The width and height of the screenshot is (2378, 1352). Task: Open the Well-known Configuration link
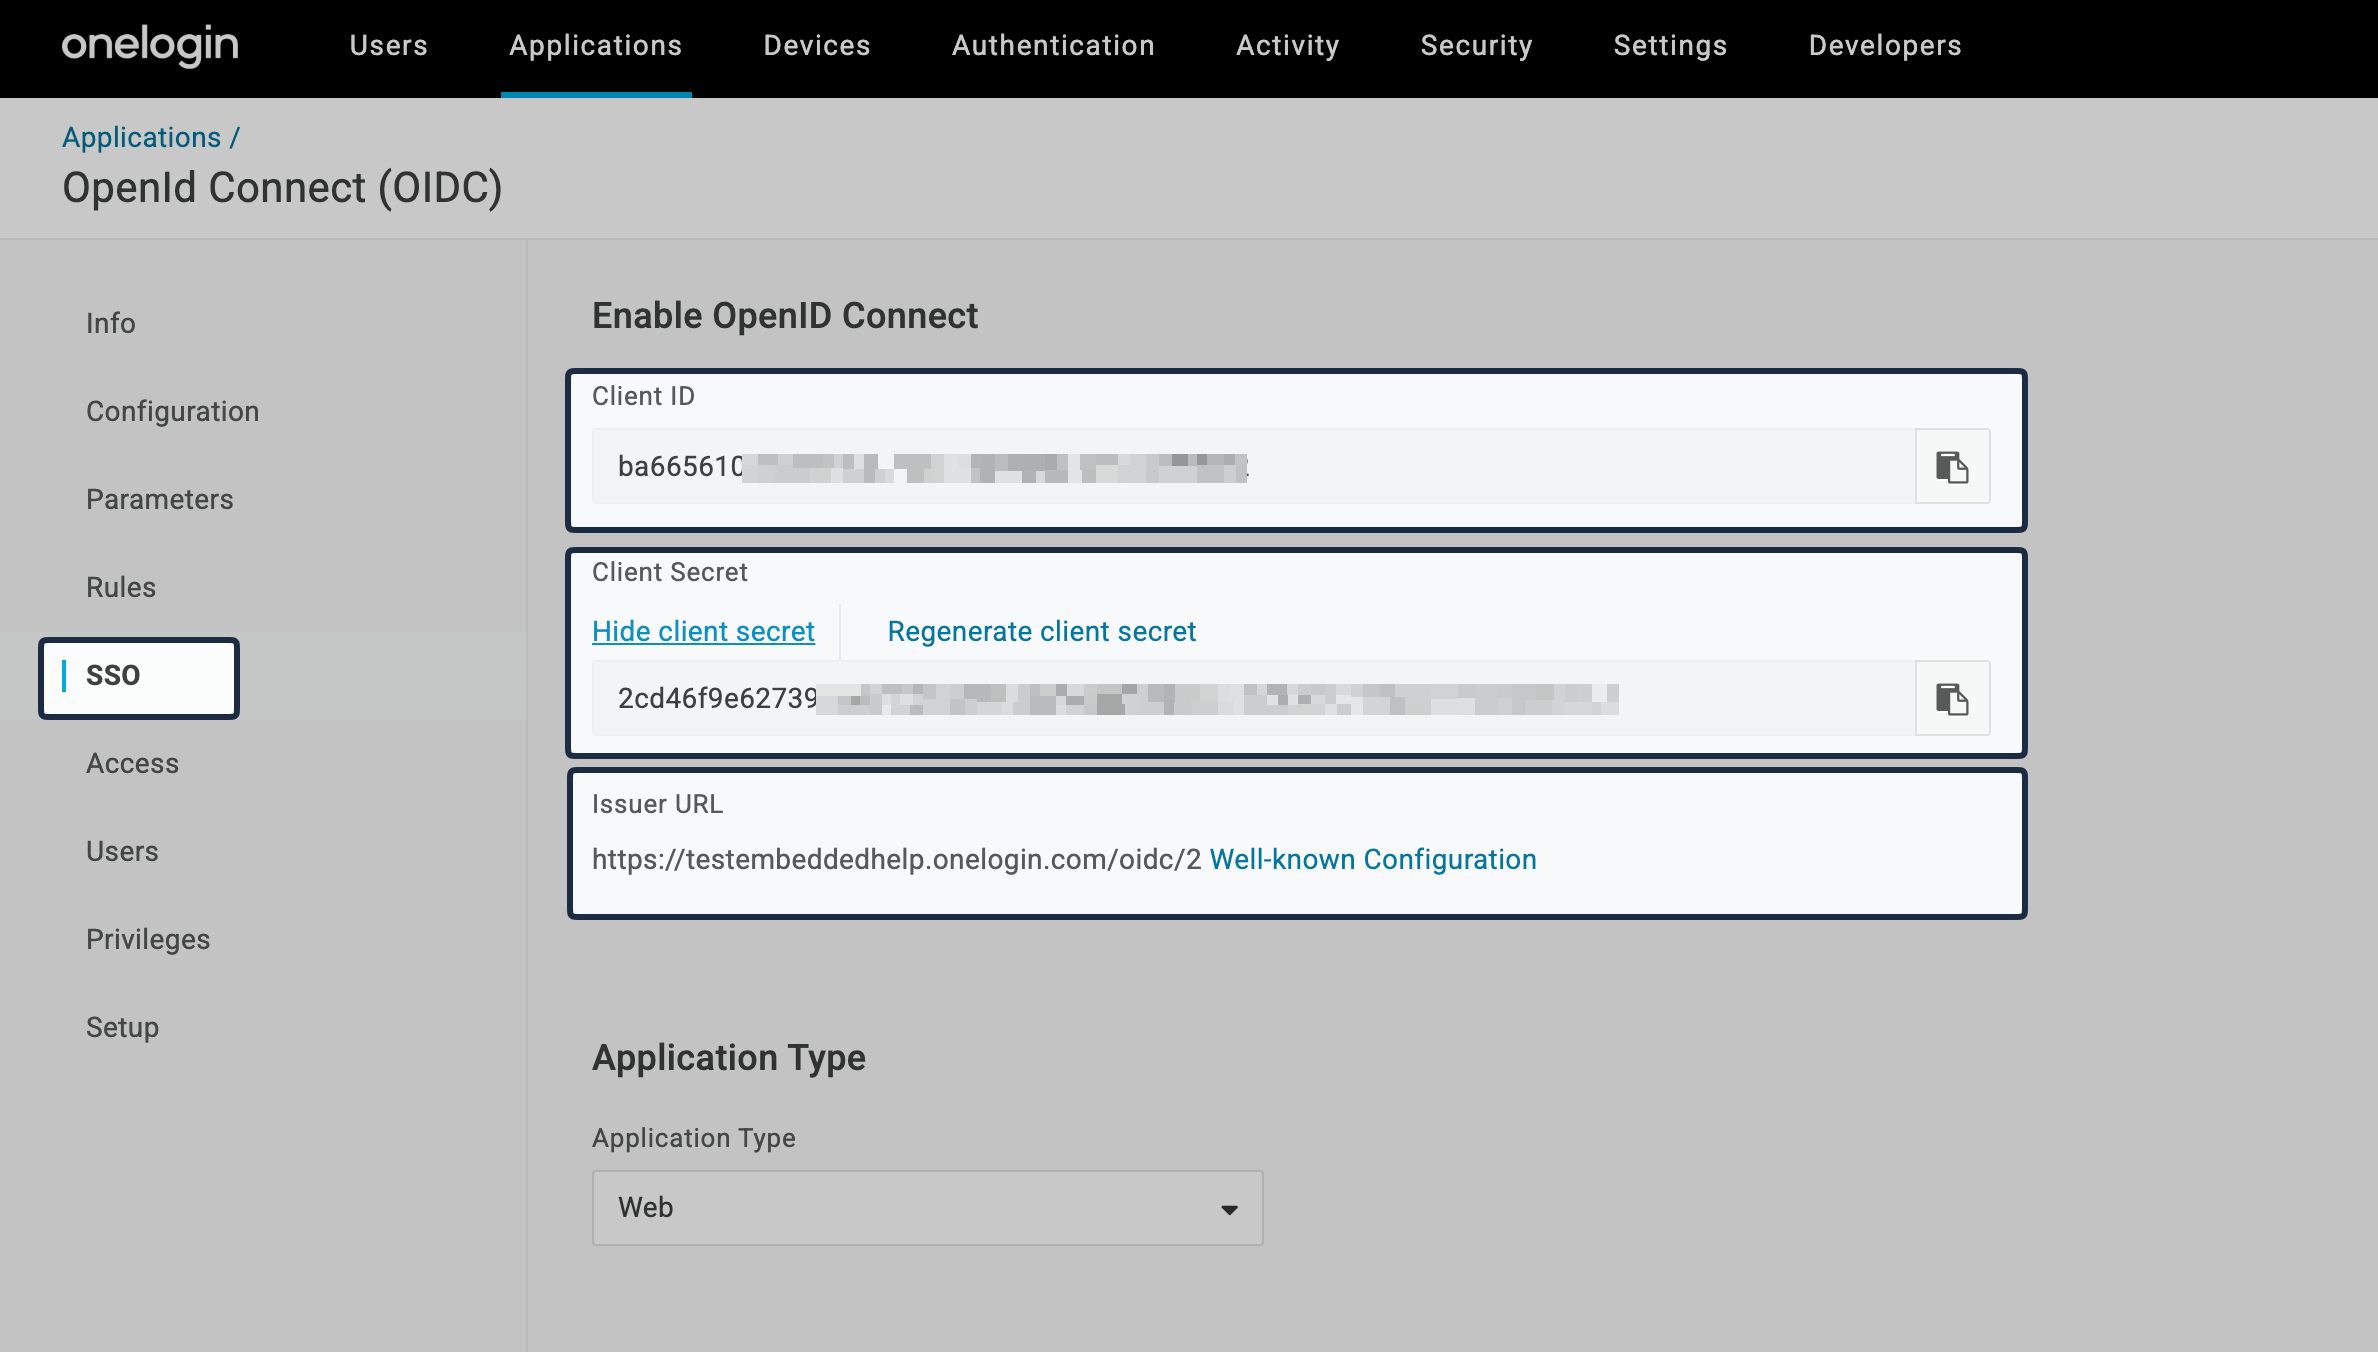click(x=1373, y=859)
